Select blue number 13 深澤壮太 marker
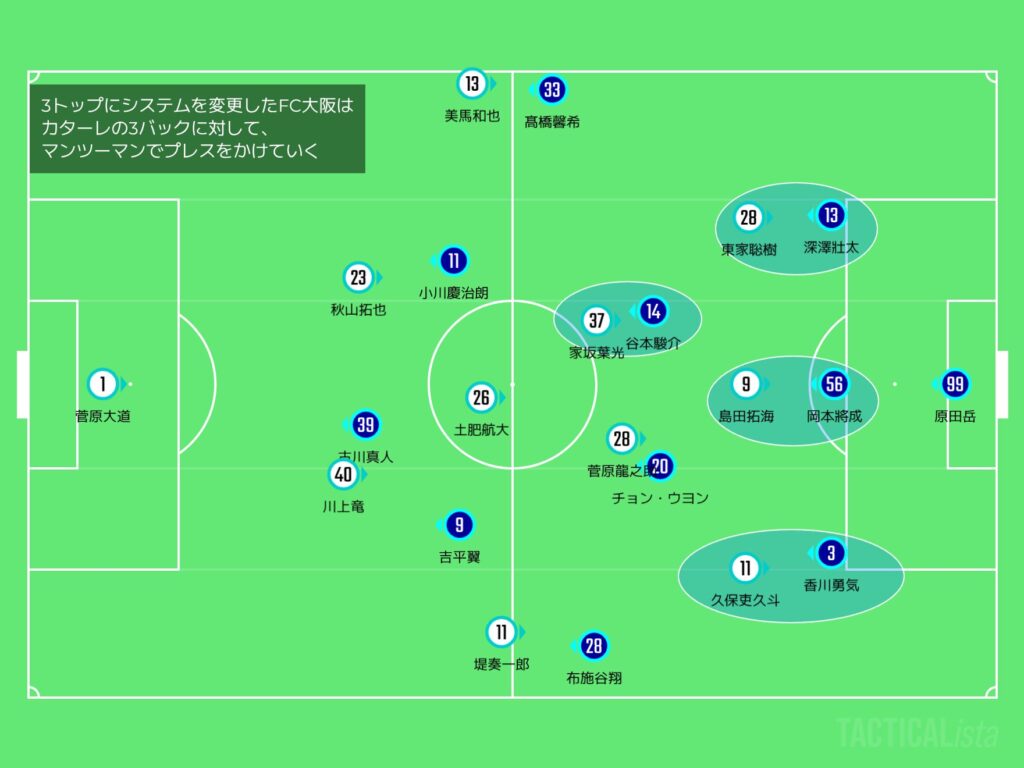This screenshot has height=768, width=1024. pos(830,216)
